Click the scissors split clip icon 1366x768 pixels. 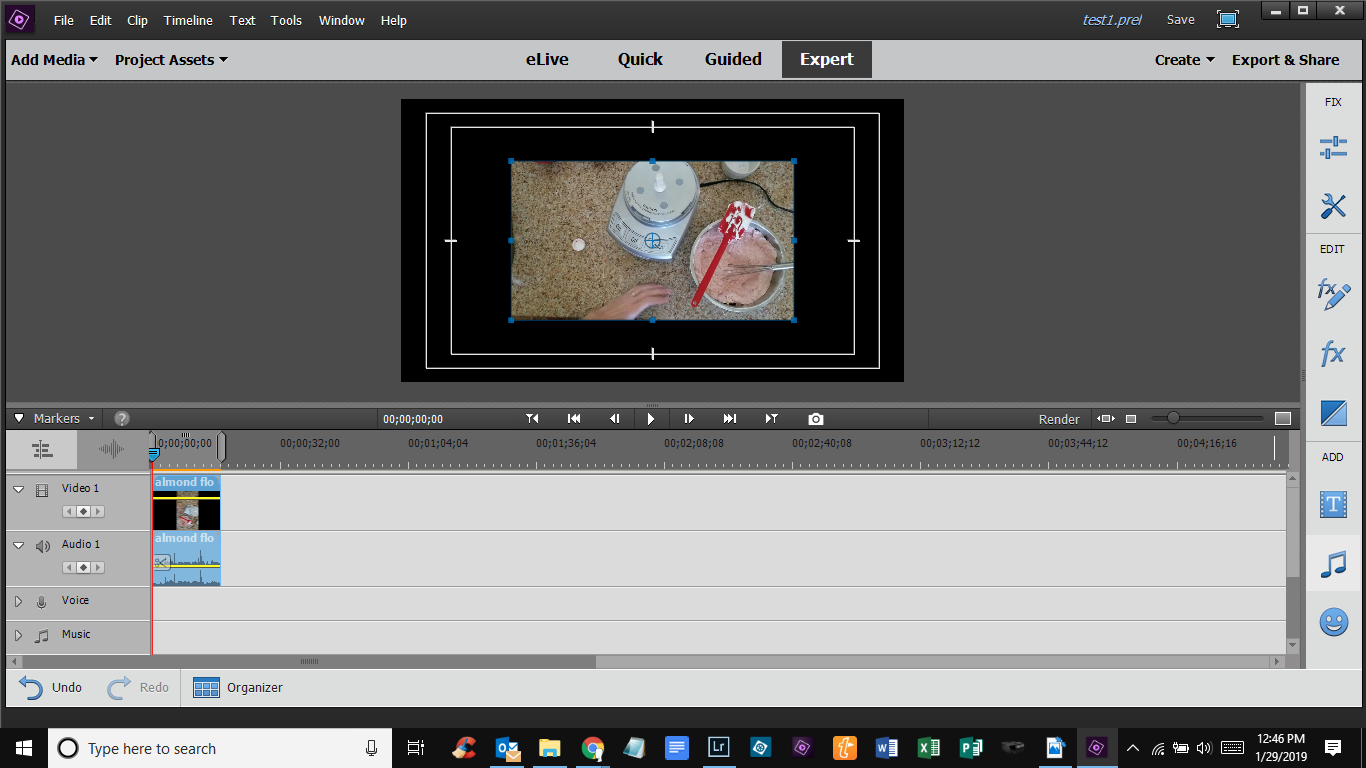coord(162,563)
